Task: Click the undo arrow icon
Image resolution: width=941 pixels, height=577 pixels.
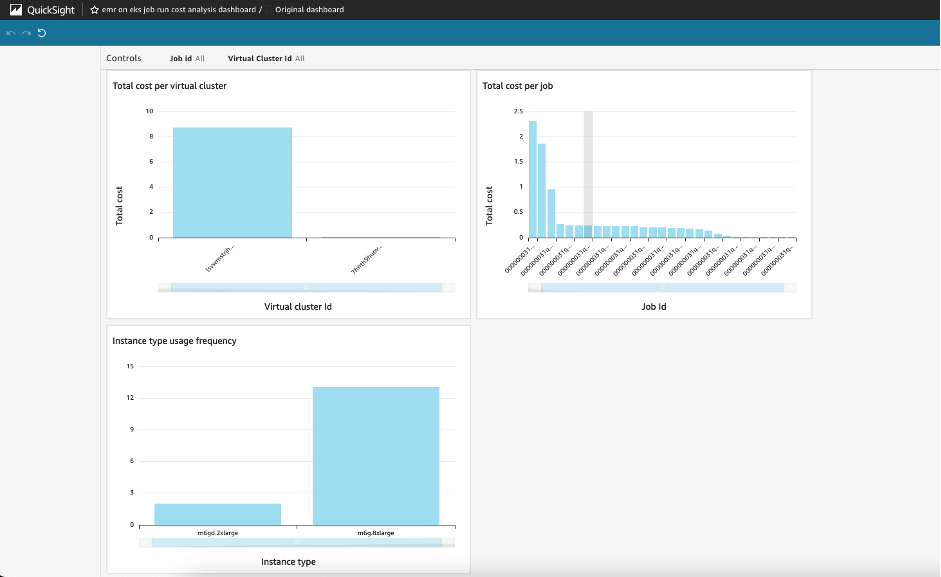Action: click(x=11, y=32)
